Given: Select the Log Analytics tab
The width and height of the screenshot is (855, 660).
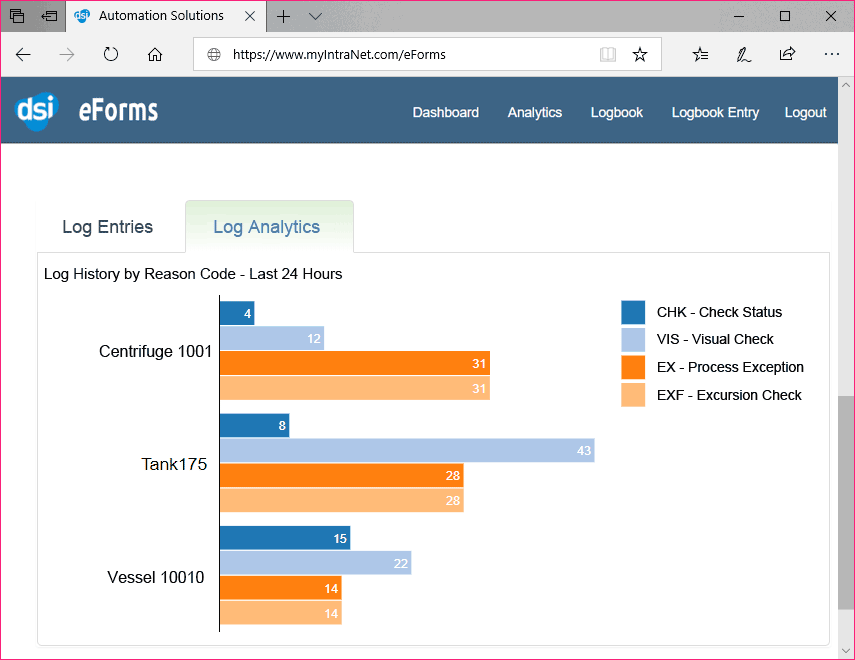Looking at the screenshot, I should click(269, 227).
